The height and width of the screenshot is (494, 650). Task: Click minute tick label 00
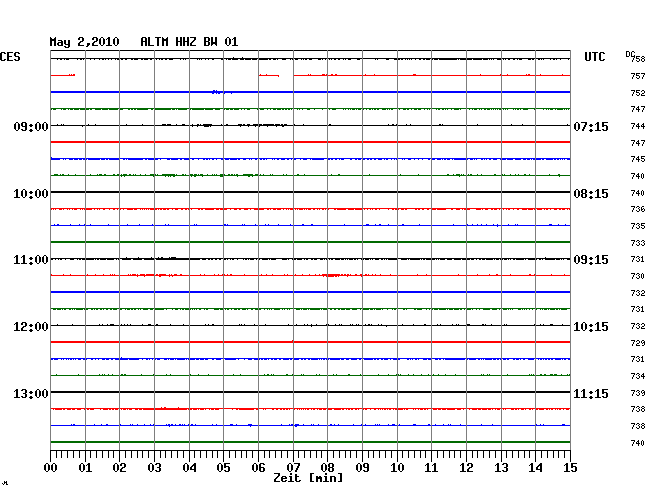[x=50, y=468]
